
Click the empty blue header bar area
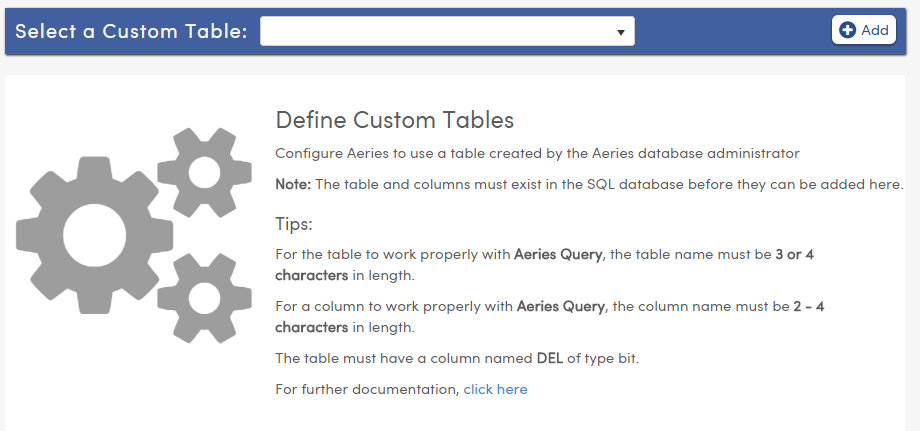pos(733,31)
